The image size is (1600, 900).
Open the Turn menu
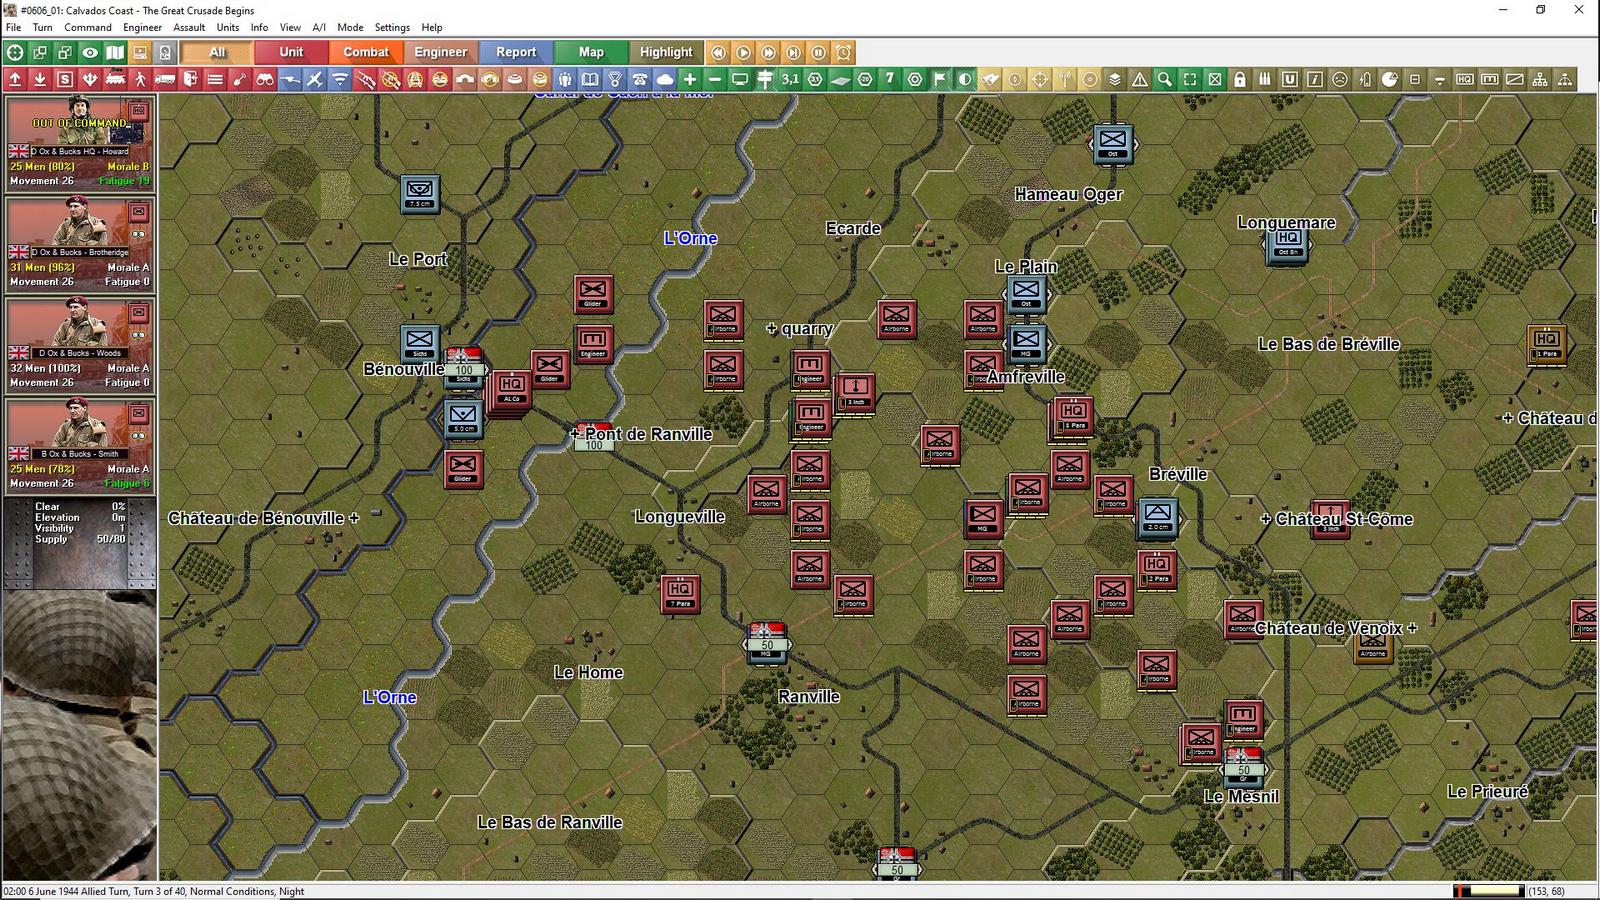coord(42,27)
